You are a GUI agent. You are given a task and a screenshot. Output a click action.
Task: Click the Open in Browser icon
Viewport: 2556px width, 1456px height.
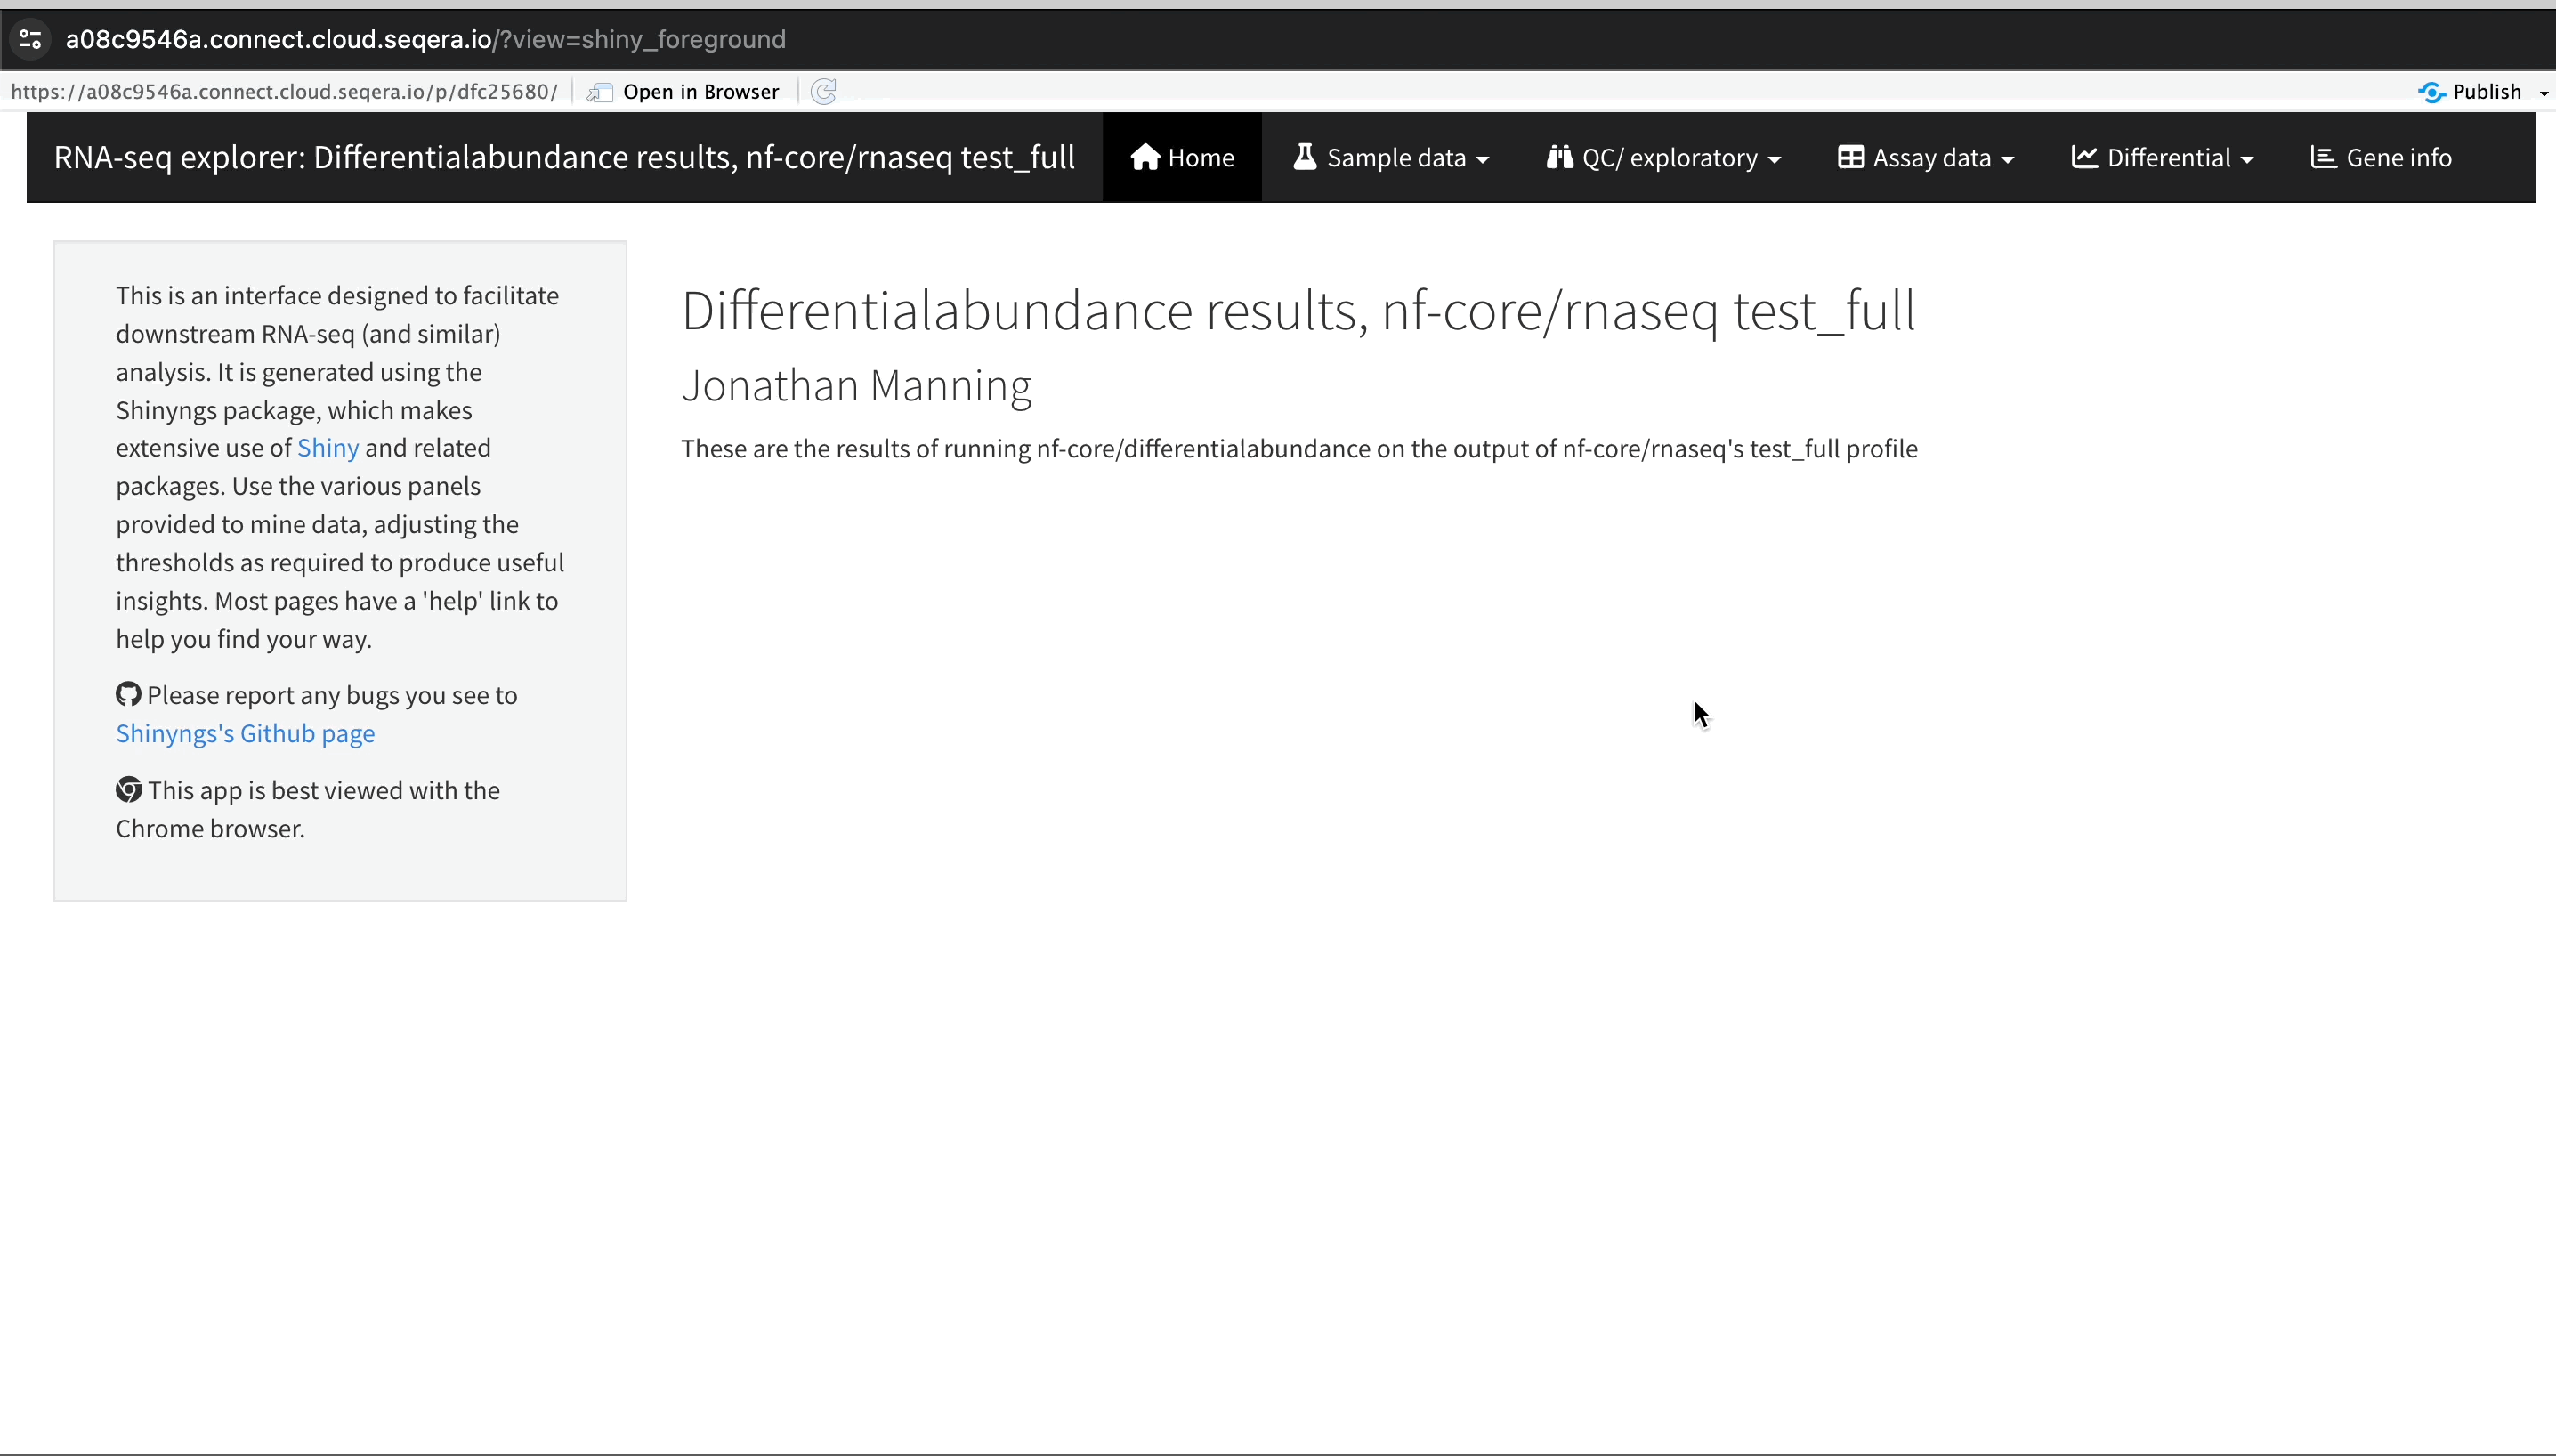coord(600,92)
